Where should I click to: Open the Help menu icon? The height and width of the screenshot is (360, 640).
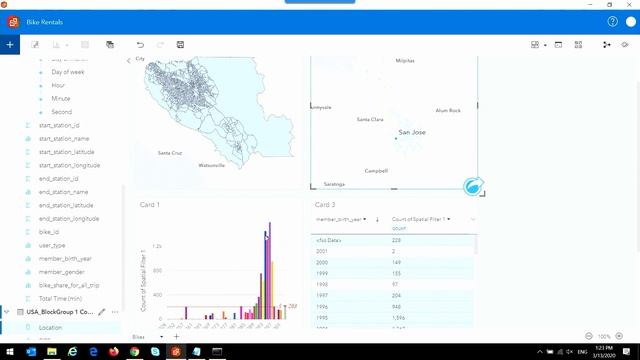(x=612, y=22)
